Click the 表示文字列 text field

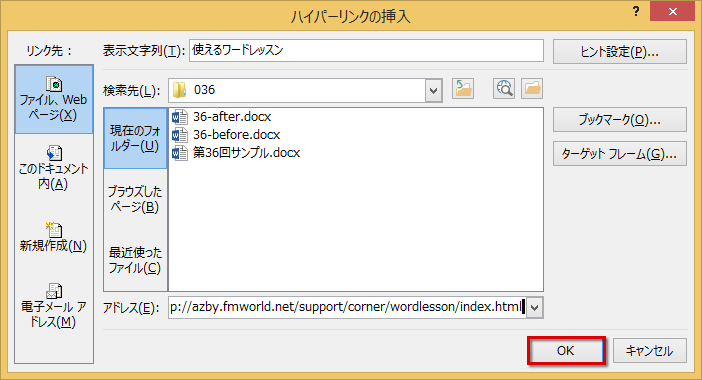coord(366,51)
